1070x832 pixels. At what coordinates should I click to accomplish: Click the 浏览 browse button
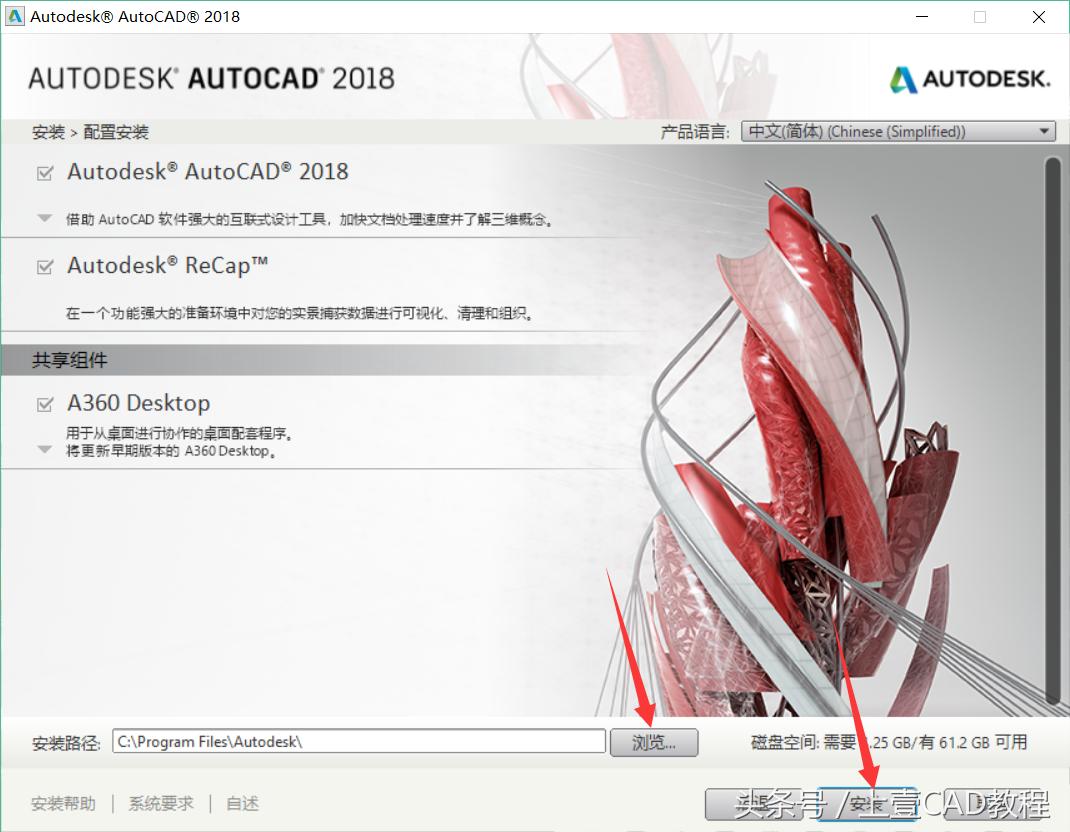click(654, 742)
